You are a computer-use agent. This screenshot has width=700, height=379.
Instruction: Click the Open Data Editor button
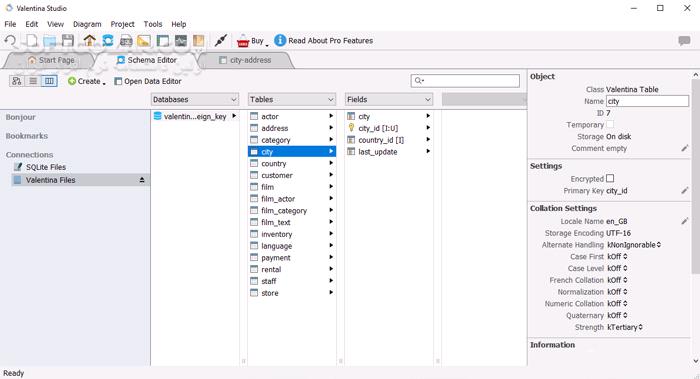click(148, 81)
